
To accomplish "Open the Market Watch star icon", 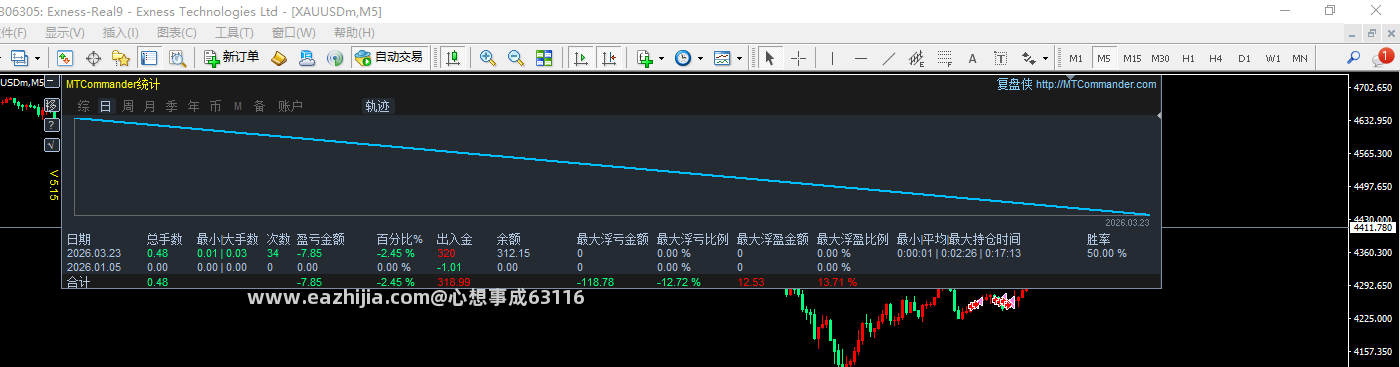I will tap(121, 58).
